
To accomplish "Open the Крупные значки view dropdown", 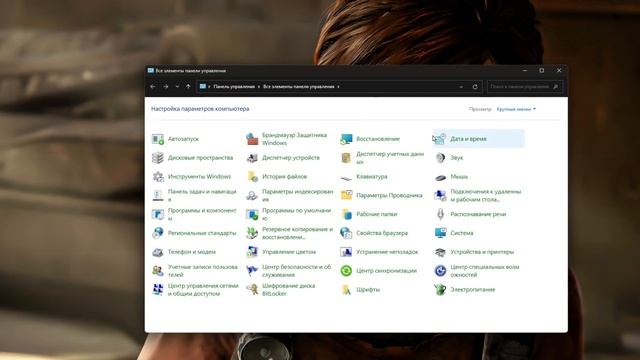I will point(516,109).
